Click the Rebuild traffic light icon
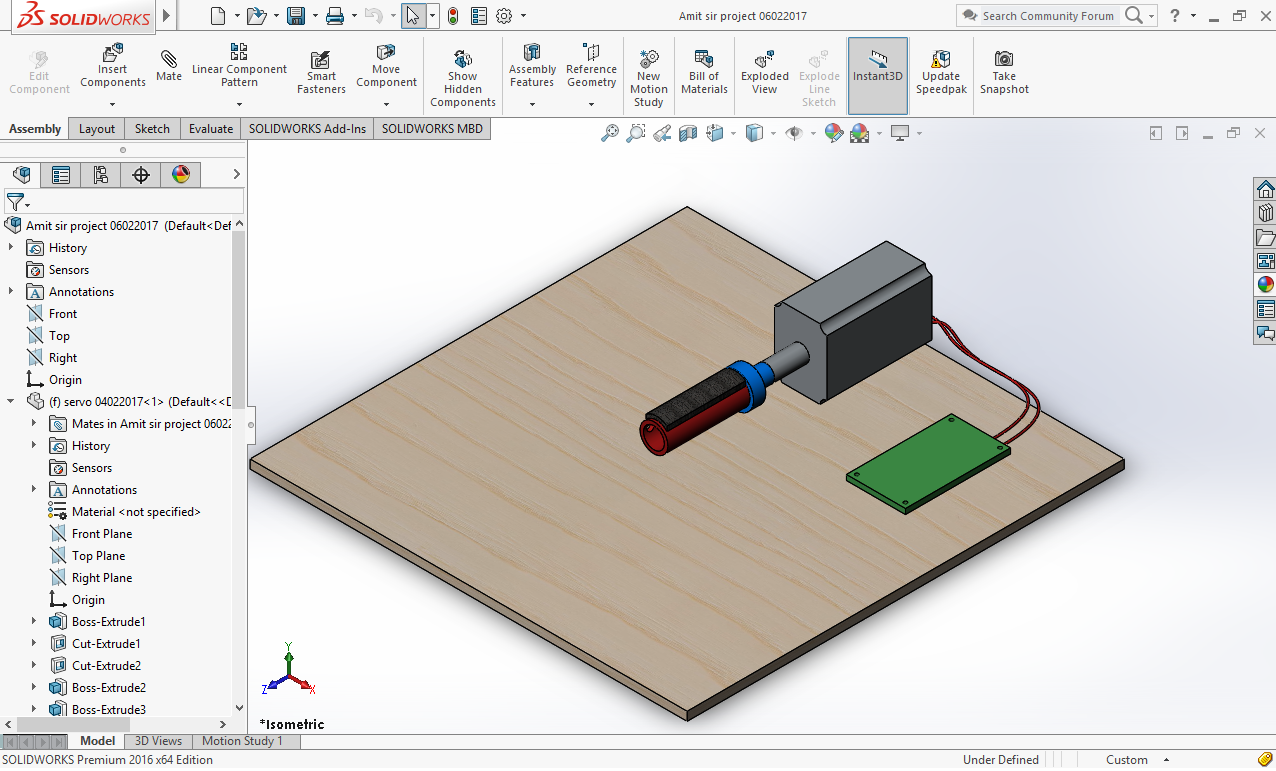 [x=453, y=15]
